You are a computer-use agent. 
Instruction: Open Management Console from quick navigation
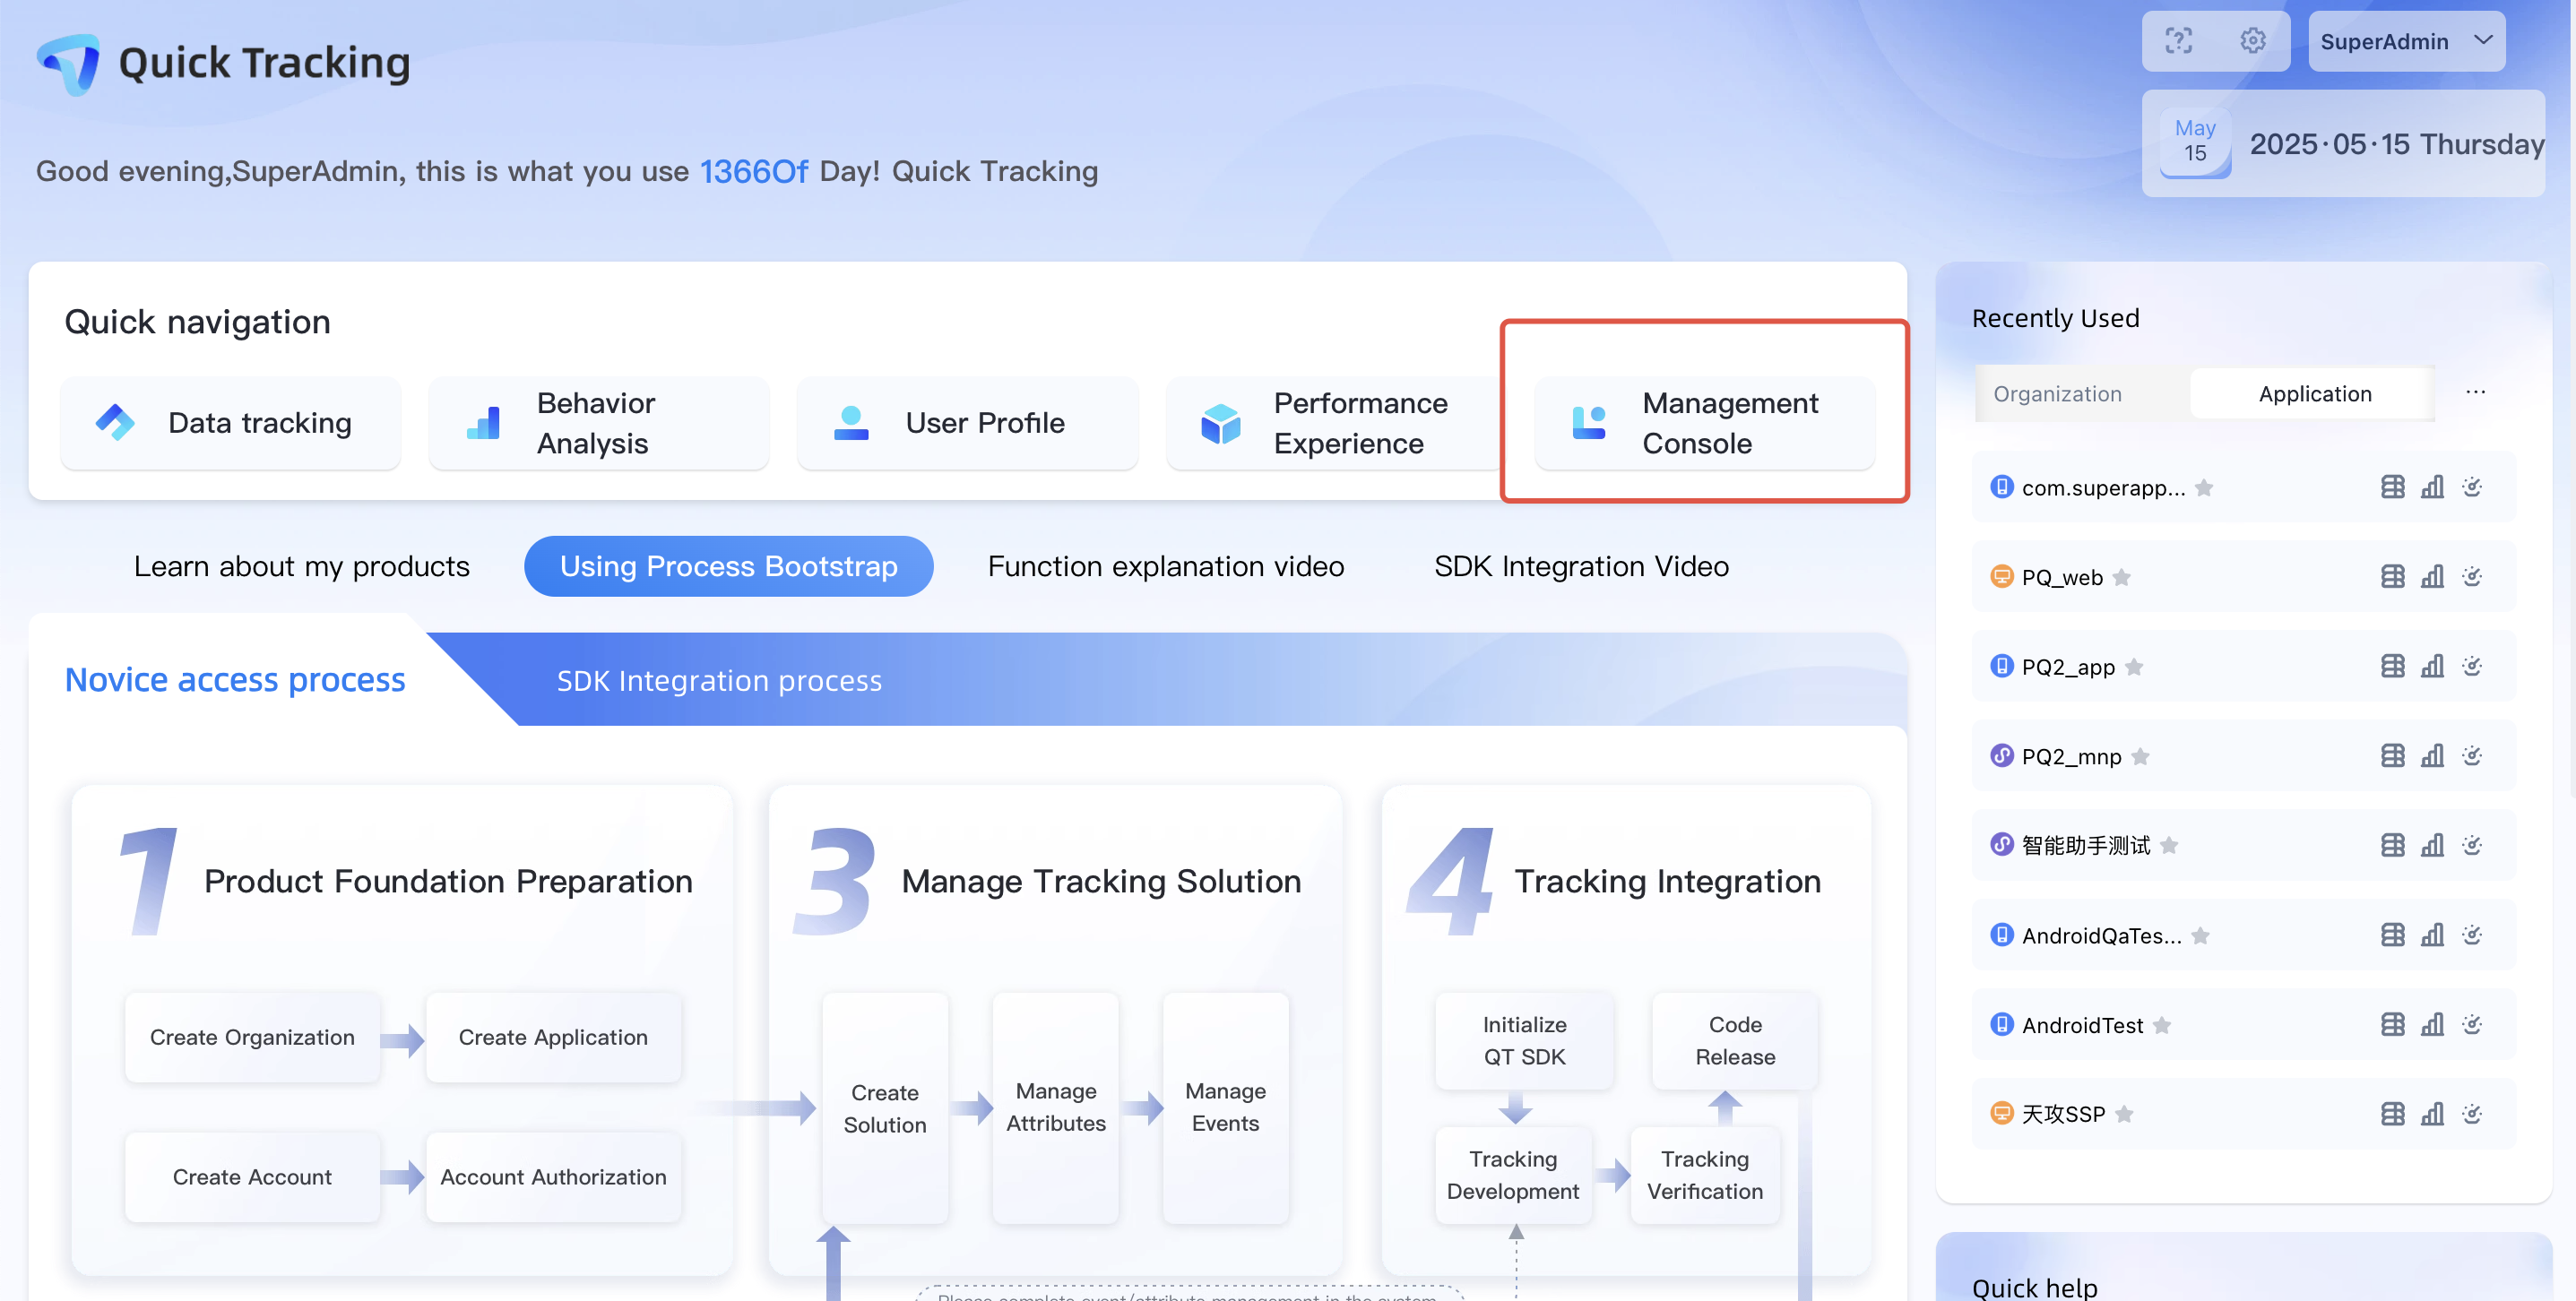coord(1704,423)
